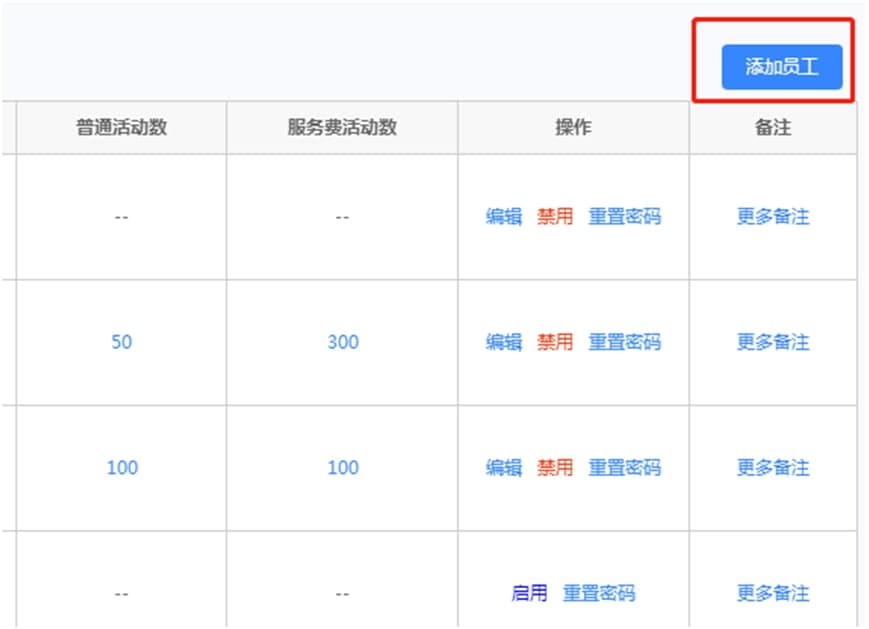Open 更多备注 in the last table row

(x=773, y=593)
